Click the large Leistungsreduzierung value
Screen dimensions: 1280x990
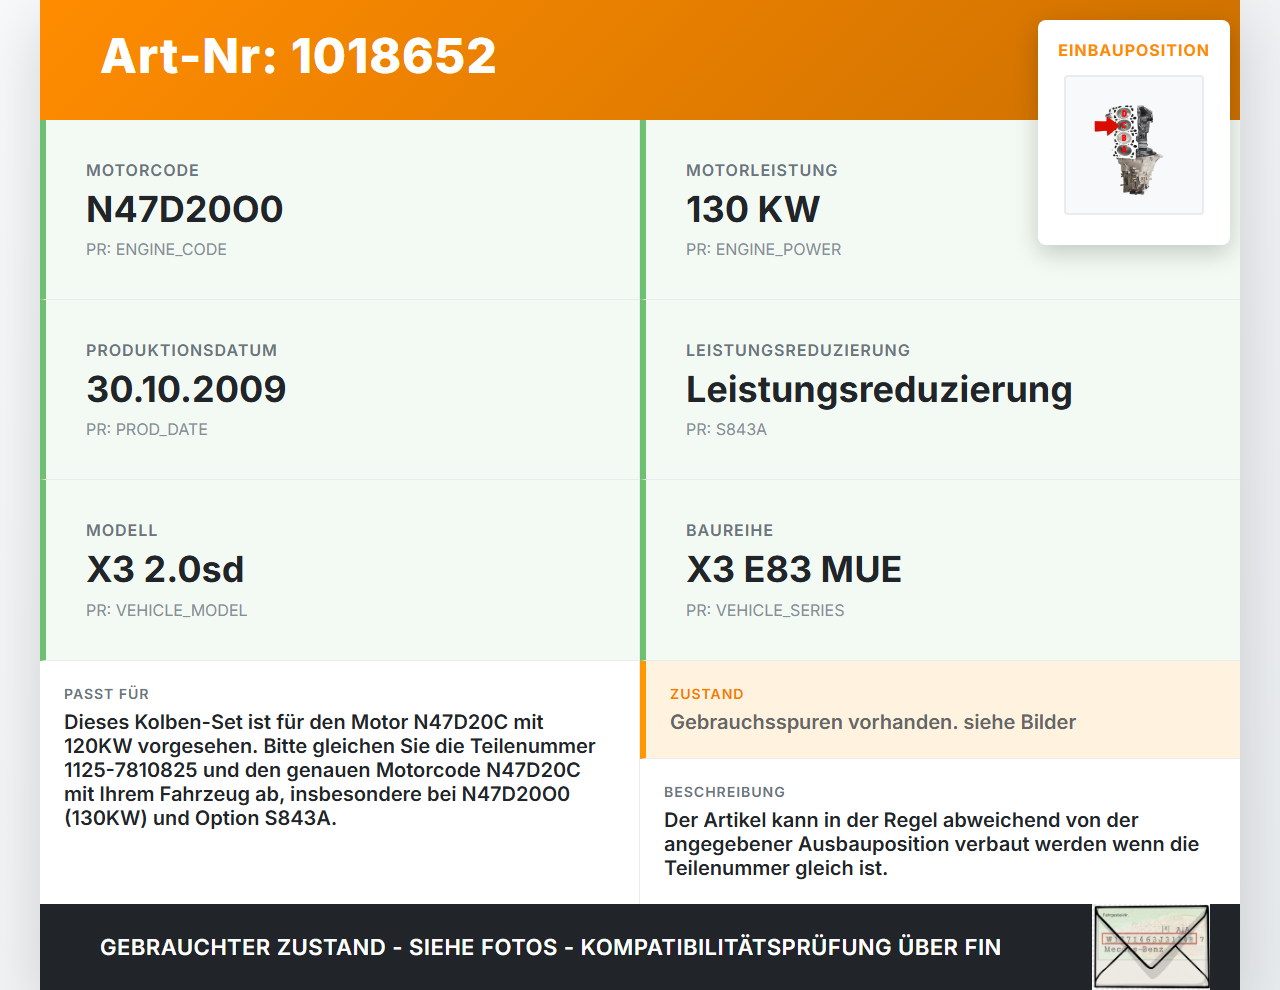click(879, 389)
